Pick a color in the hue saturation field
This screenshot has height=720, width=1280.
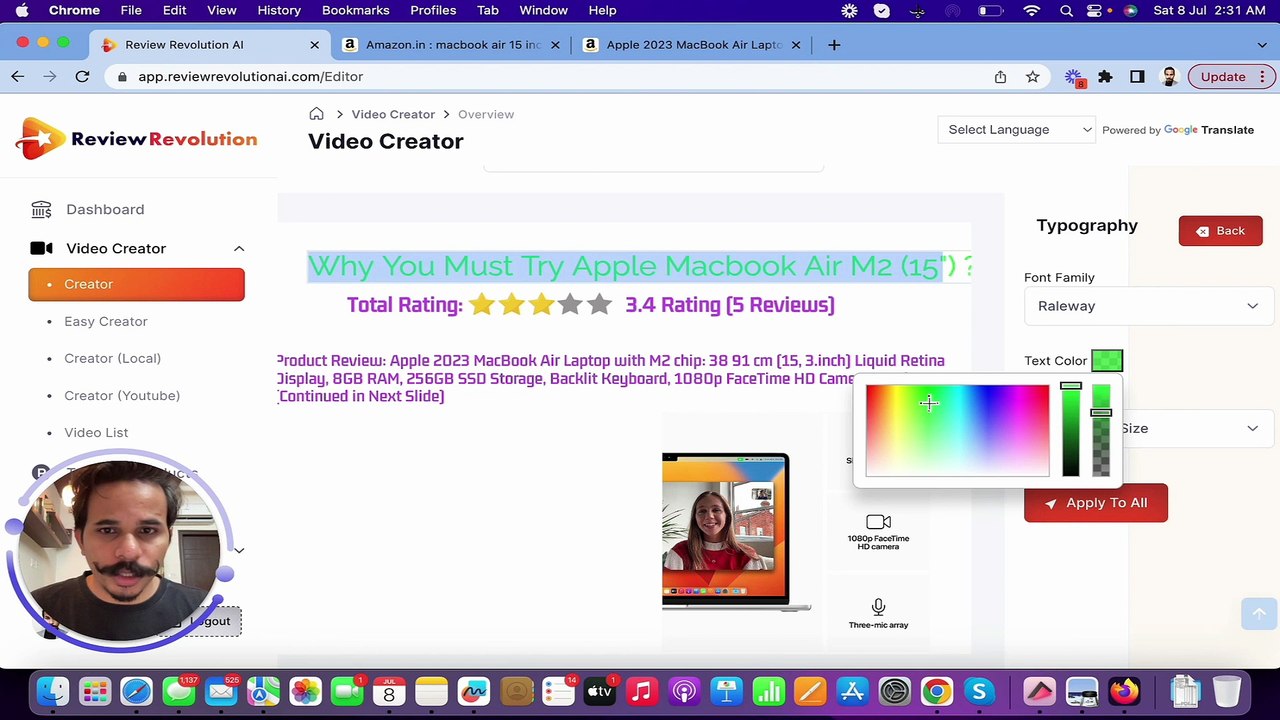(957, 430)
